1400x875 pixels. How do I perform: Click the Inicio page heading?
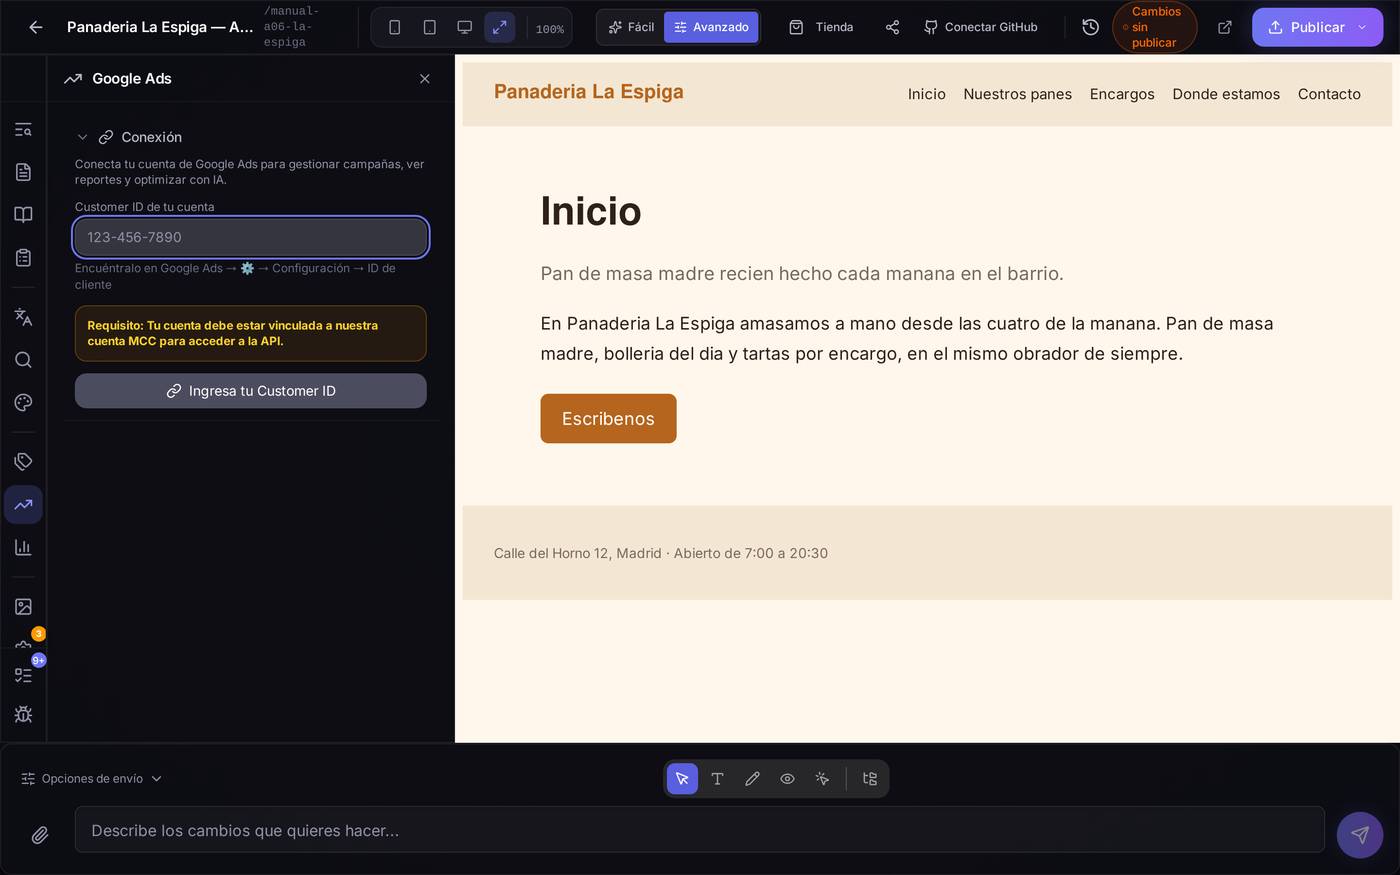[x=591, y=211]
